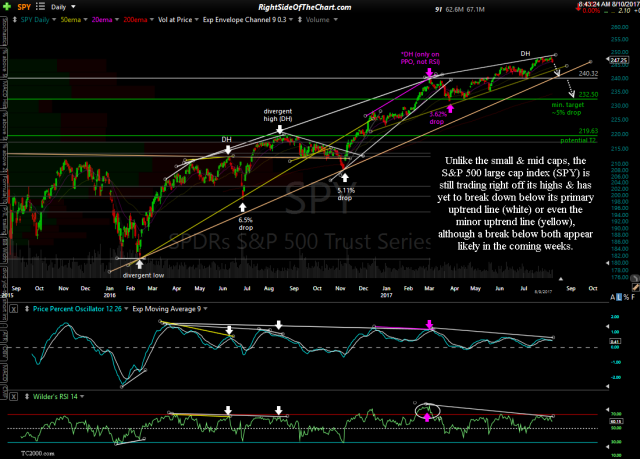Click the 219.63 green price label

[x=588, y=131]
